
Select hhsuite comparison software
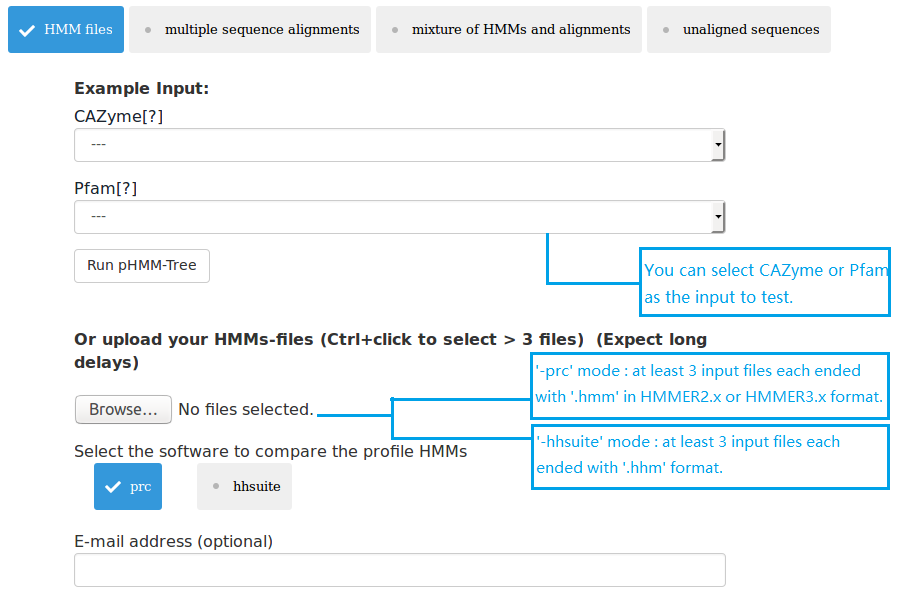tap(245, 487)
